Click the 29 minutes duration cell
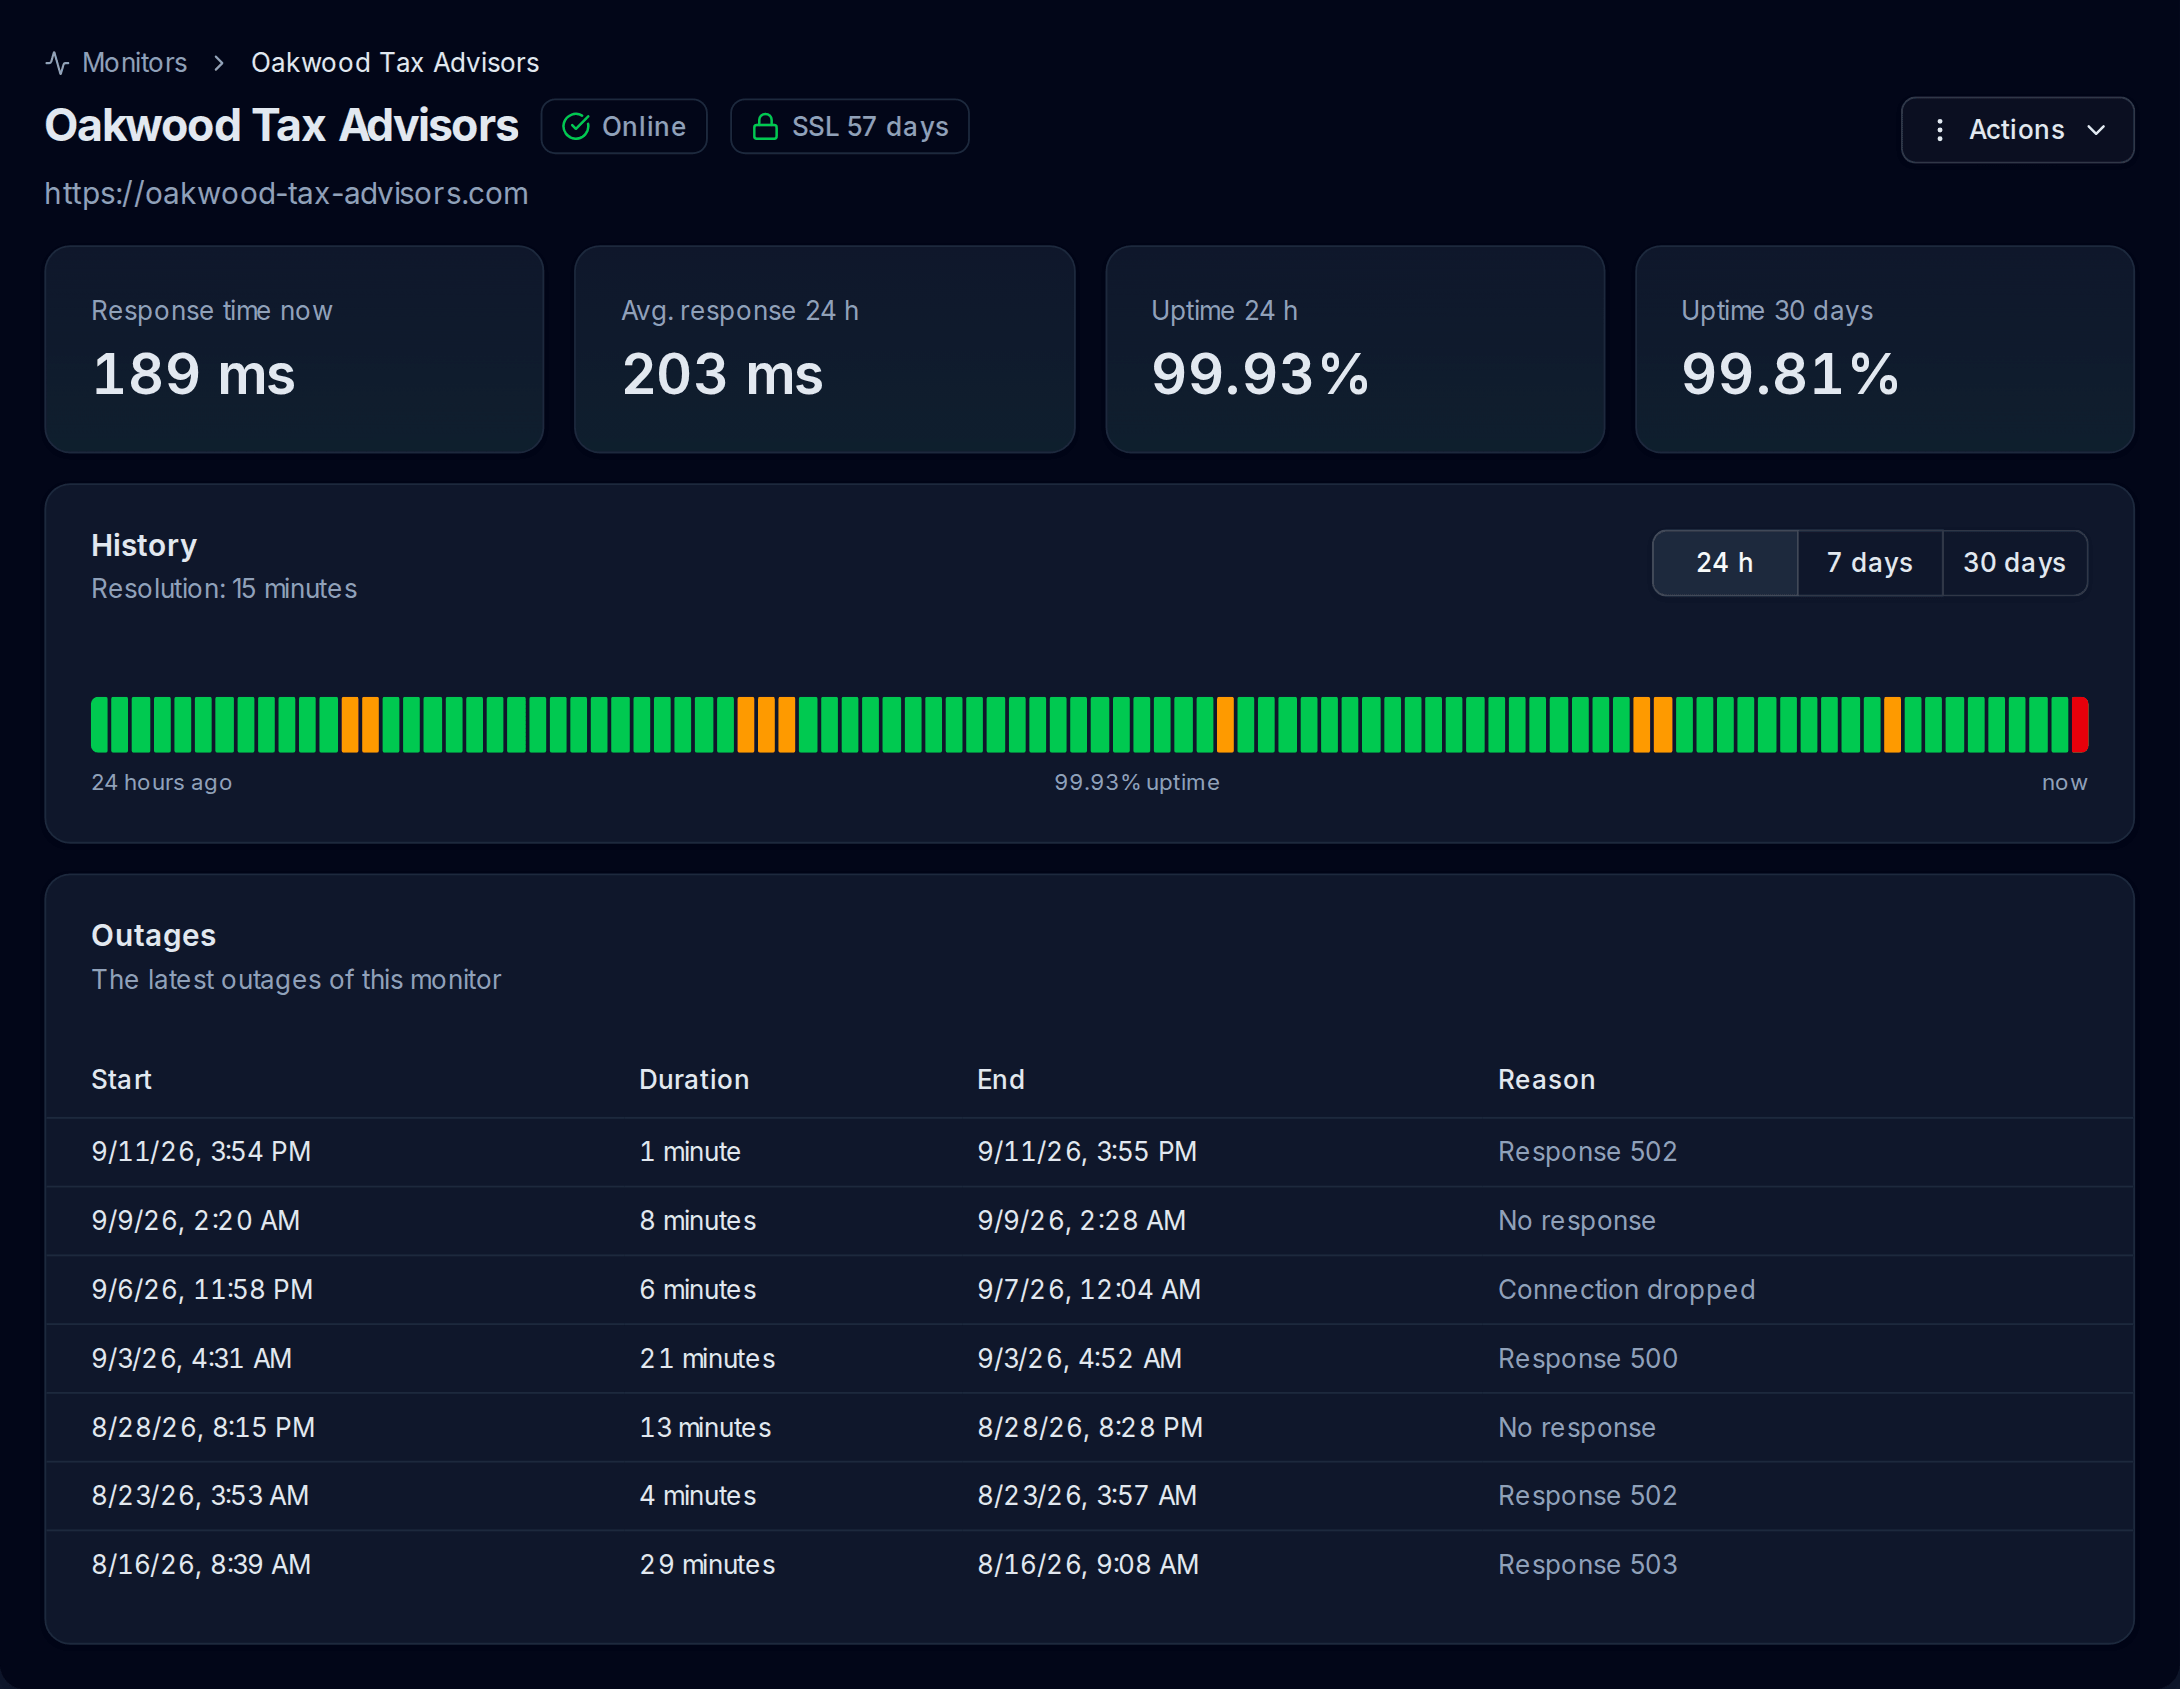This screenshot has height=1689, width=2180. (707, 1565)
